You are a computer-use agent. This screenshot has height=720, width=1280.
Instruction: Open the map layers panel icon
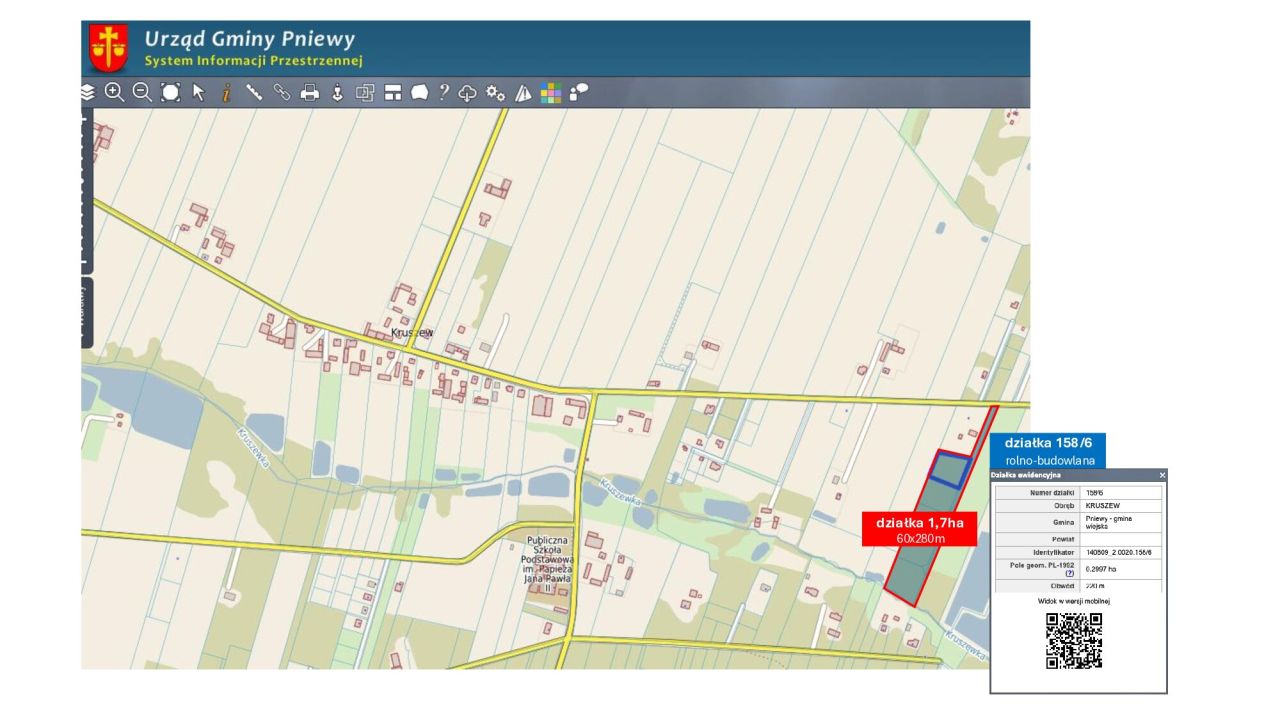click(x=87, y=92)
